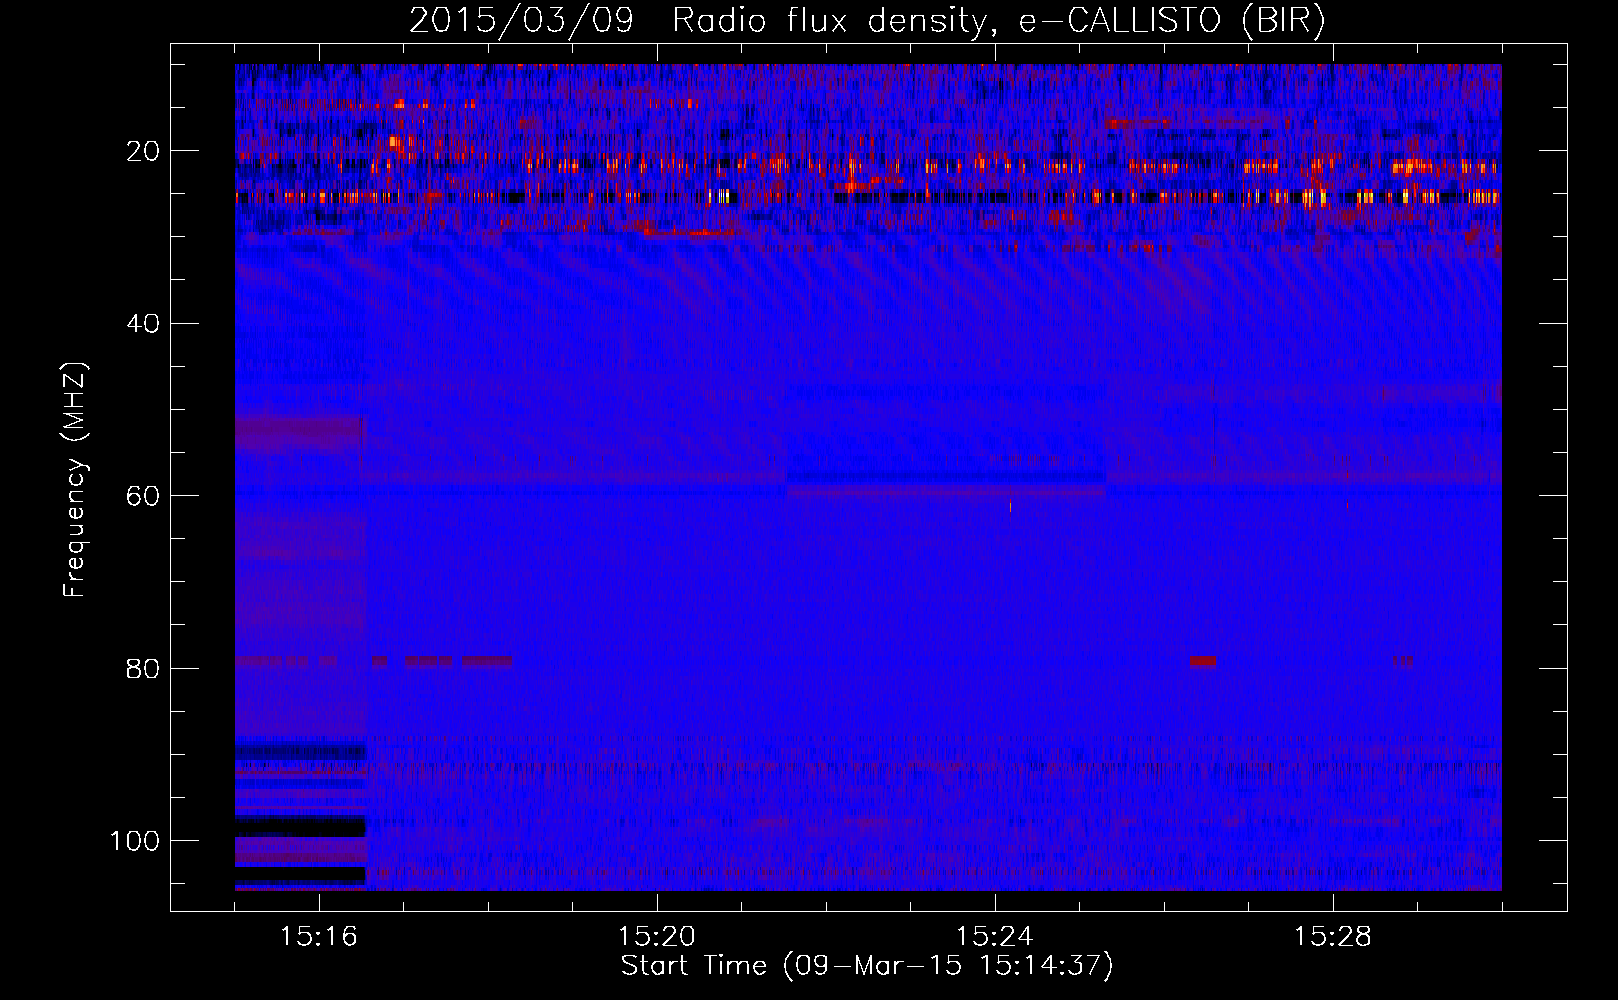Image resolution: width=1618 pixels, height=1000 pixels.
Task: Select the 15:28 time tick label
Action: (1333, 937)
